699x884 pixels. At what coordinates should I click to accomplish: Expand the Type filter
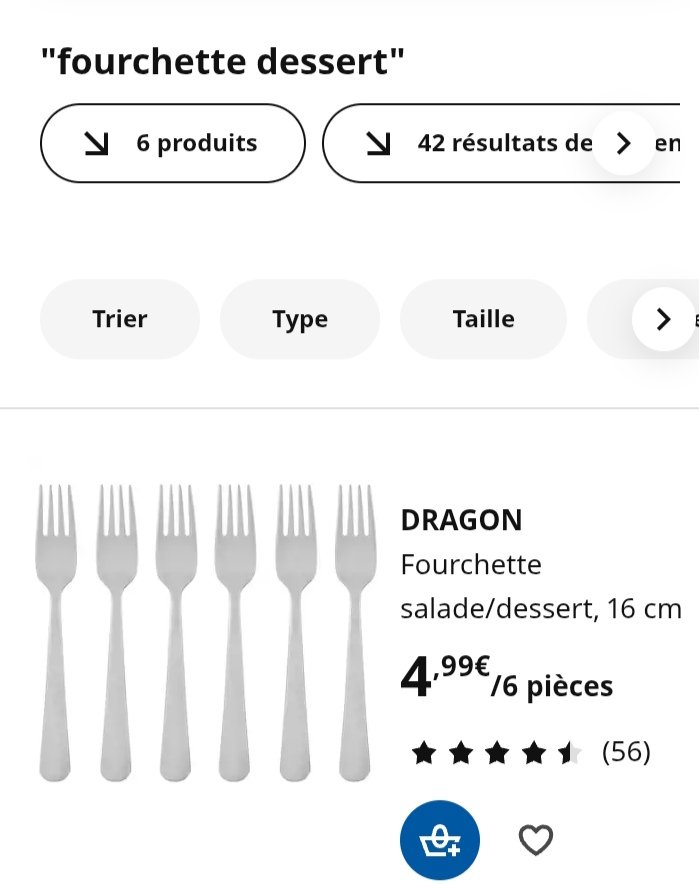click(x=300, y=319)
